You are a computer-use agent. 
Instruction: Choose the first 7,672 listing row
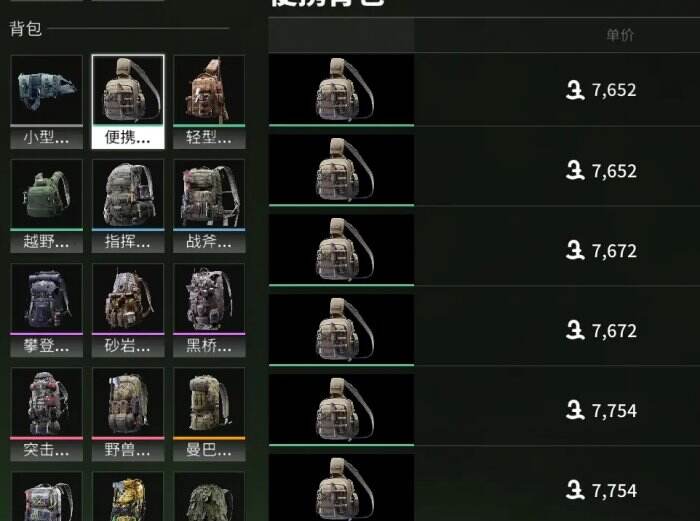pos(484,250)
